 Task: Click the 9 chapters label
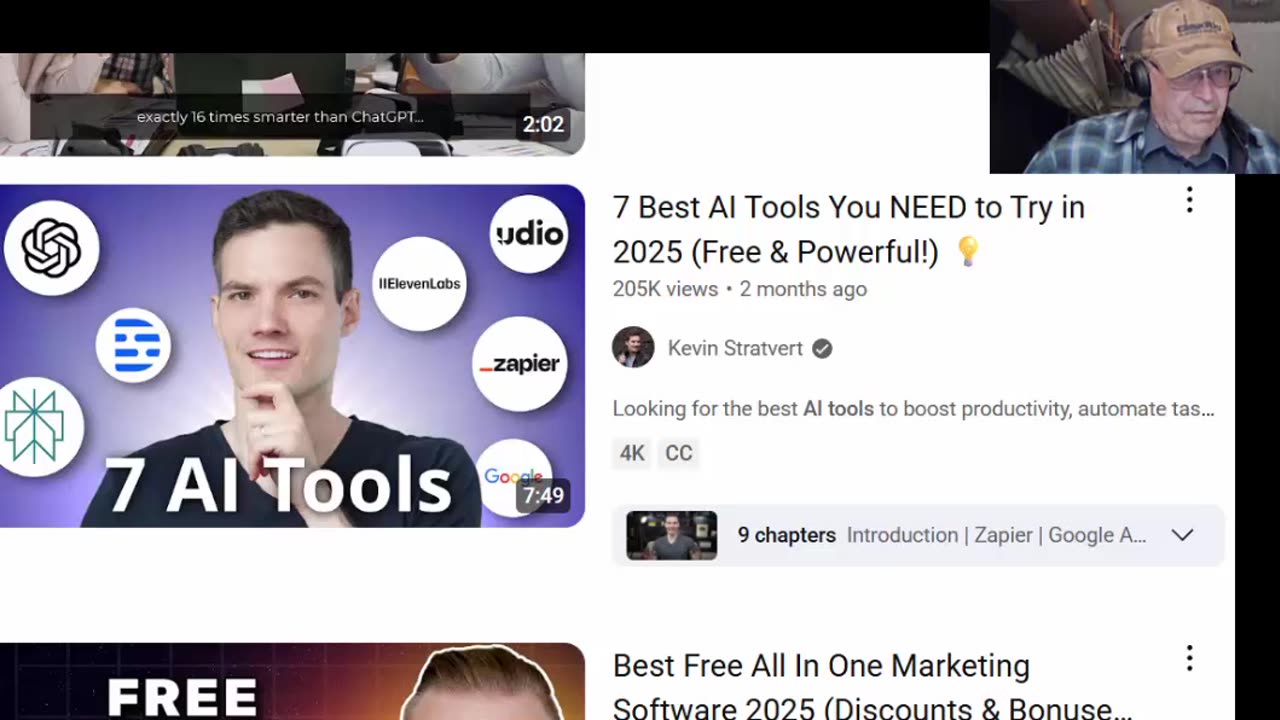787,535
